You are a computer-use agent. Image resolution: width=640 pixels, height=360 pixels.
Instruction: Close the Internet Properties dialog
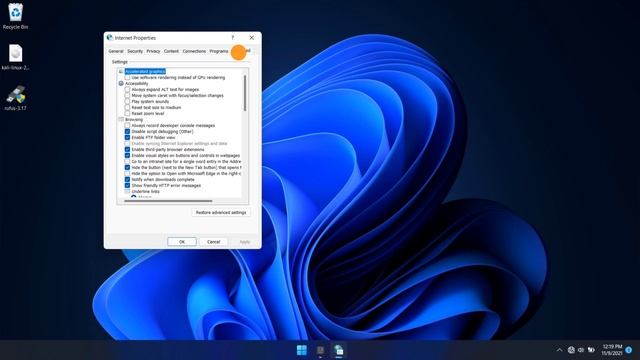[251, 38]
